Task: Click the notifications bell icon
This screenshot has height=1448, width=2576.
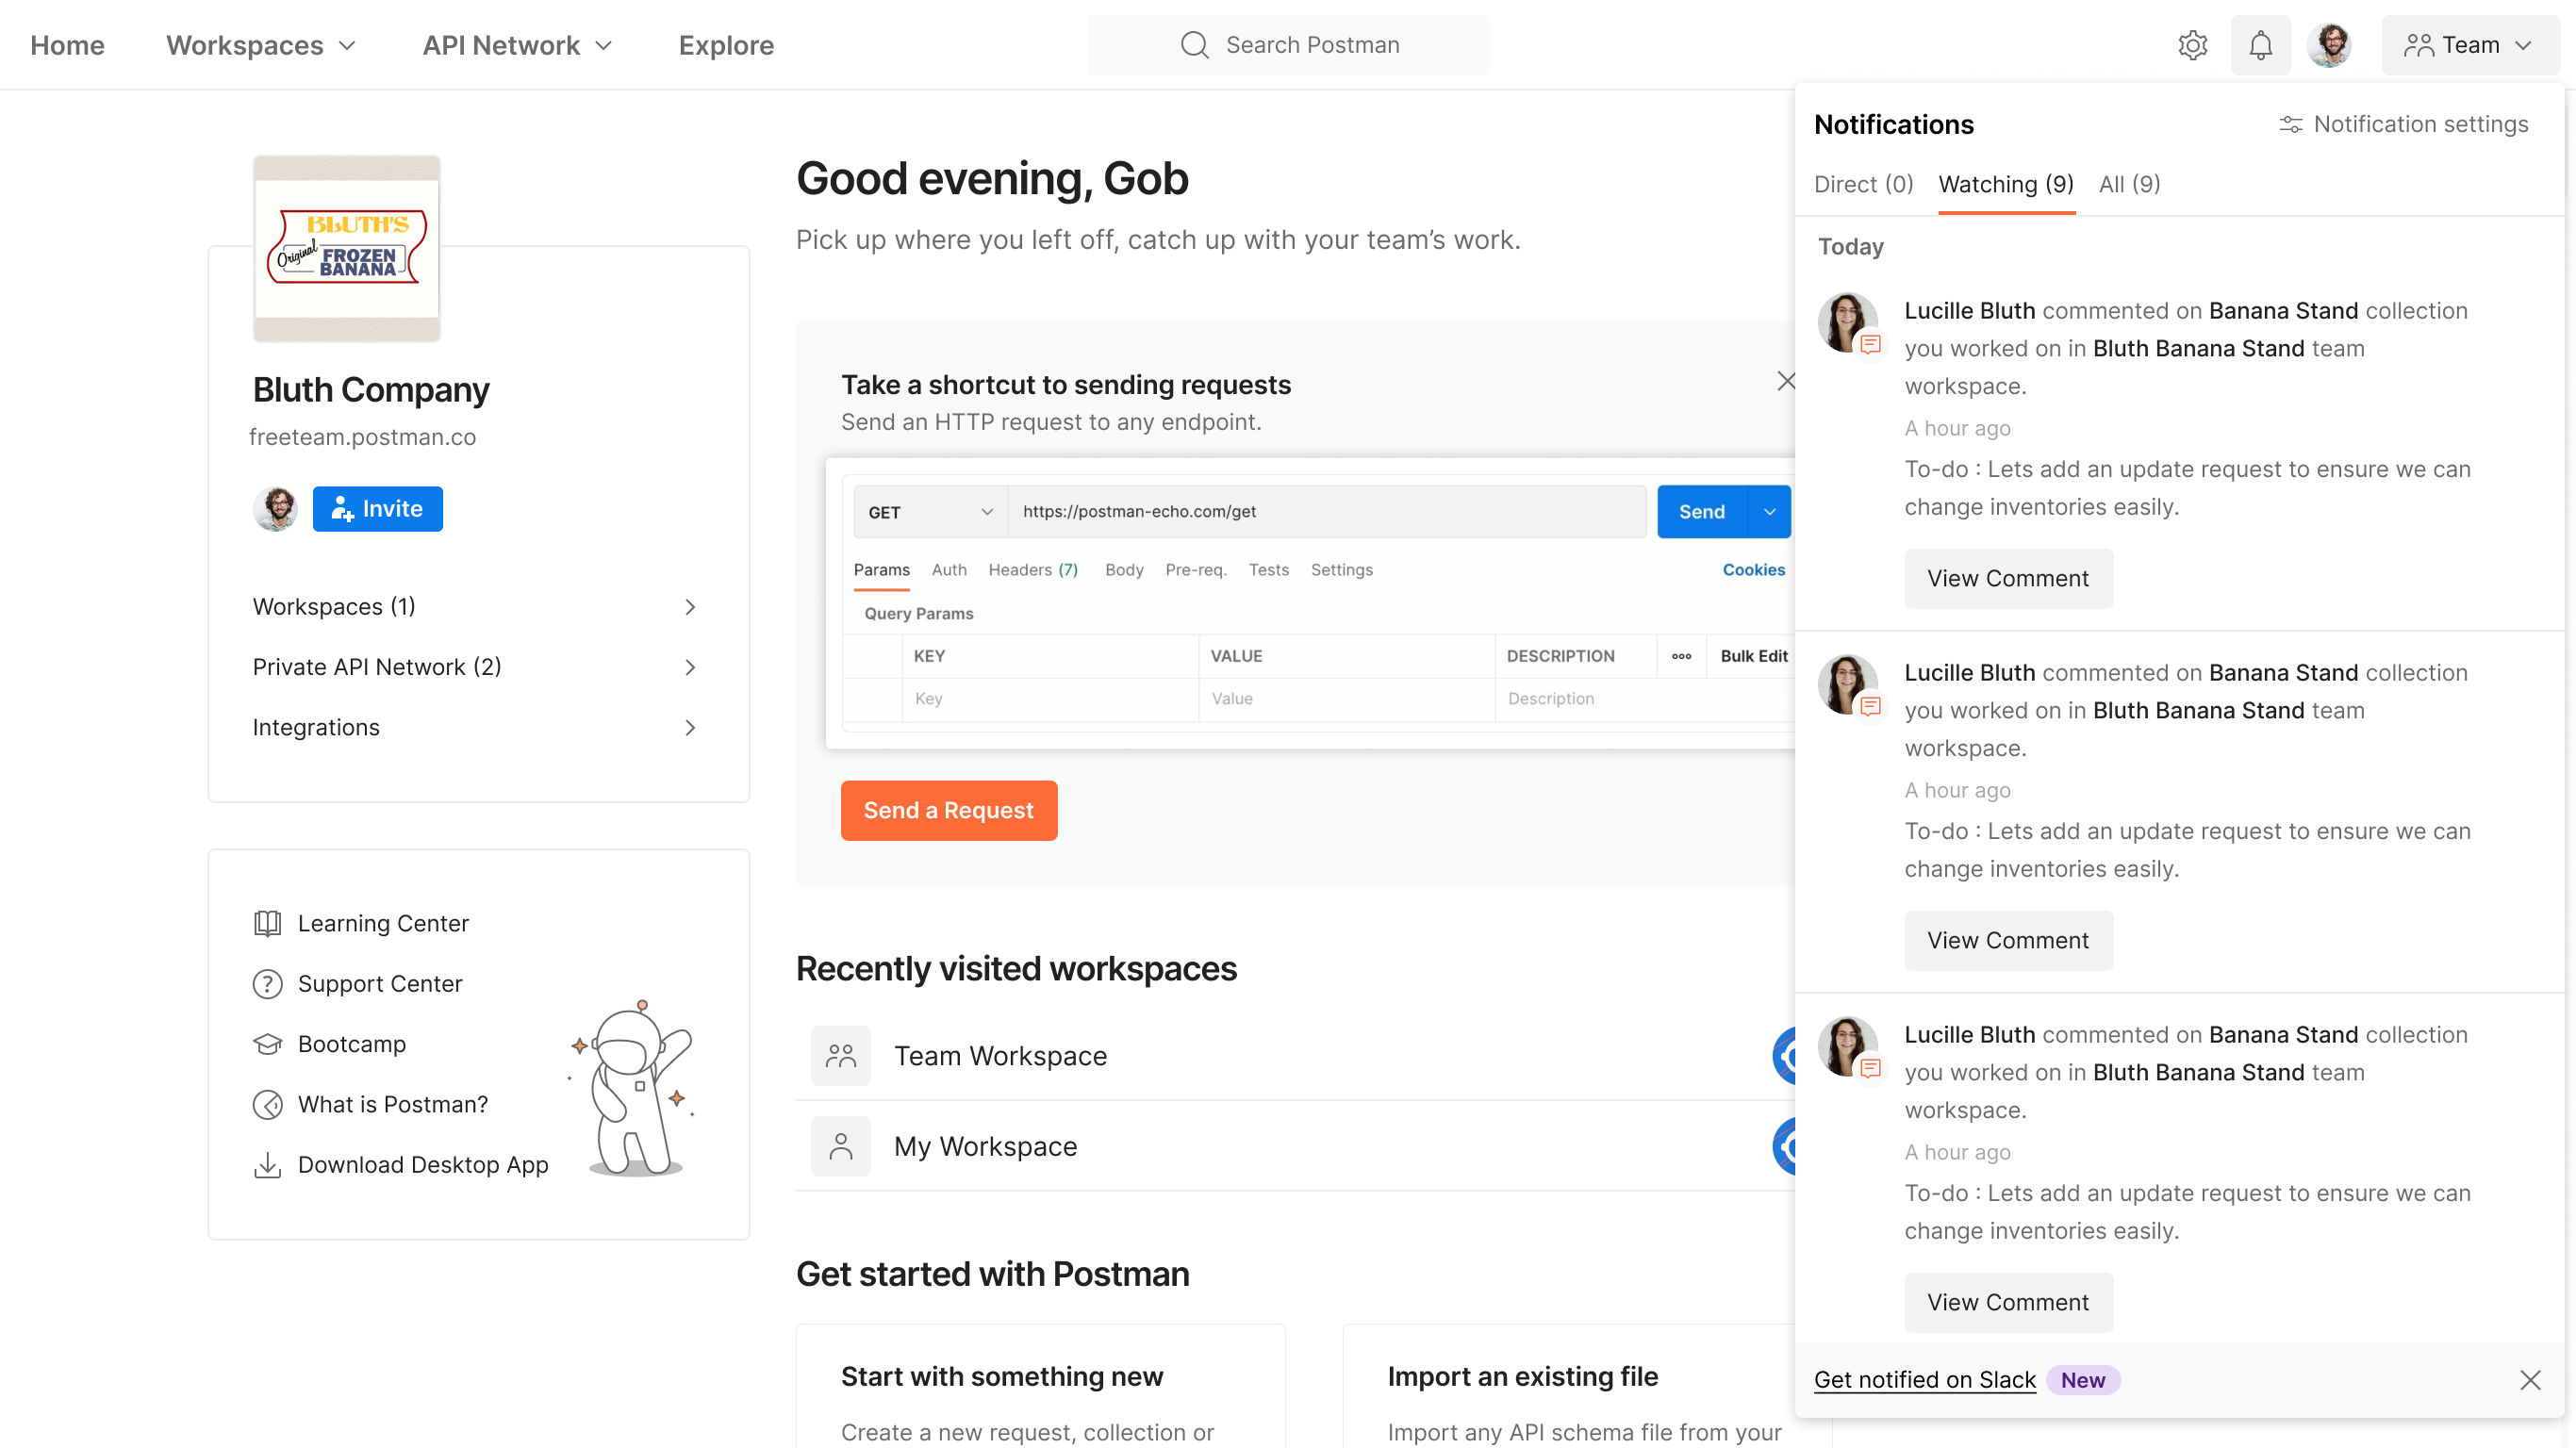Action: (x=2260, y=45)
